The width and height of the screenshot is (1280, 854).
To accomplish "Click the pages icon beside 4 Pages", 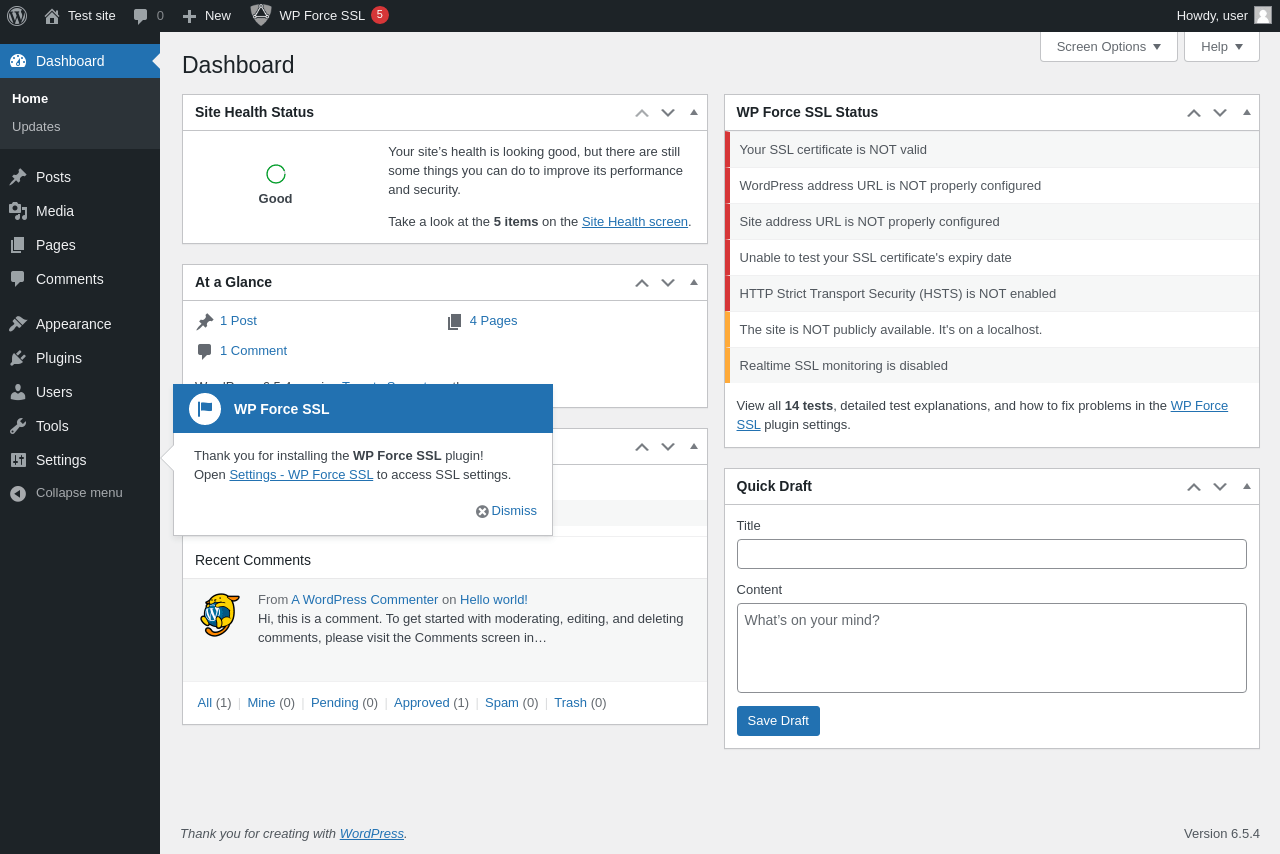I will coord(455,321).
